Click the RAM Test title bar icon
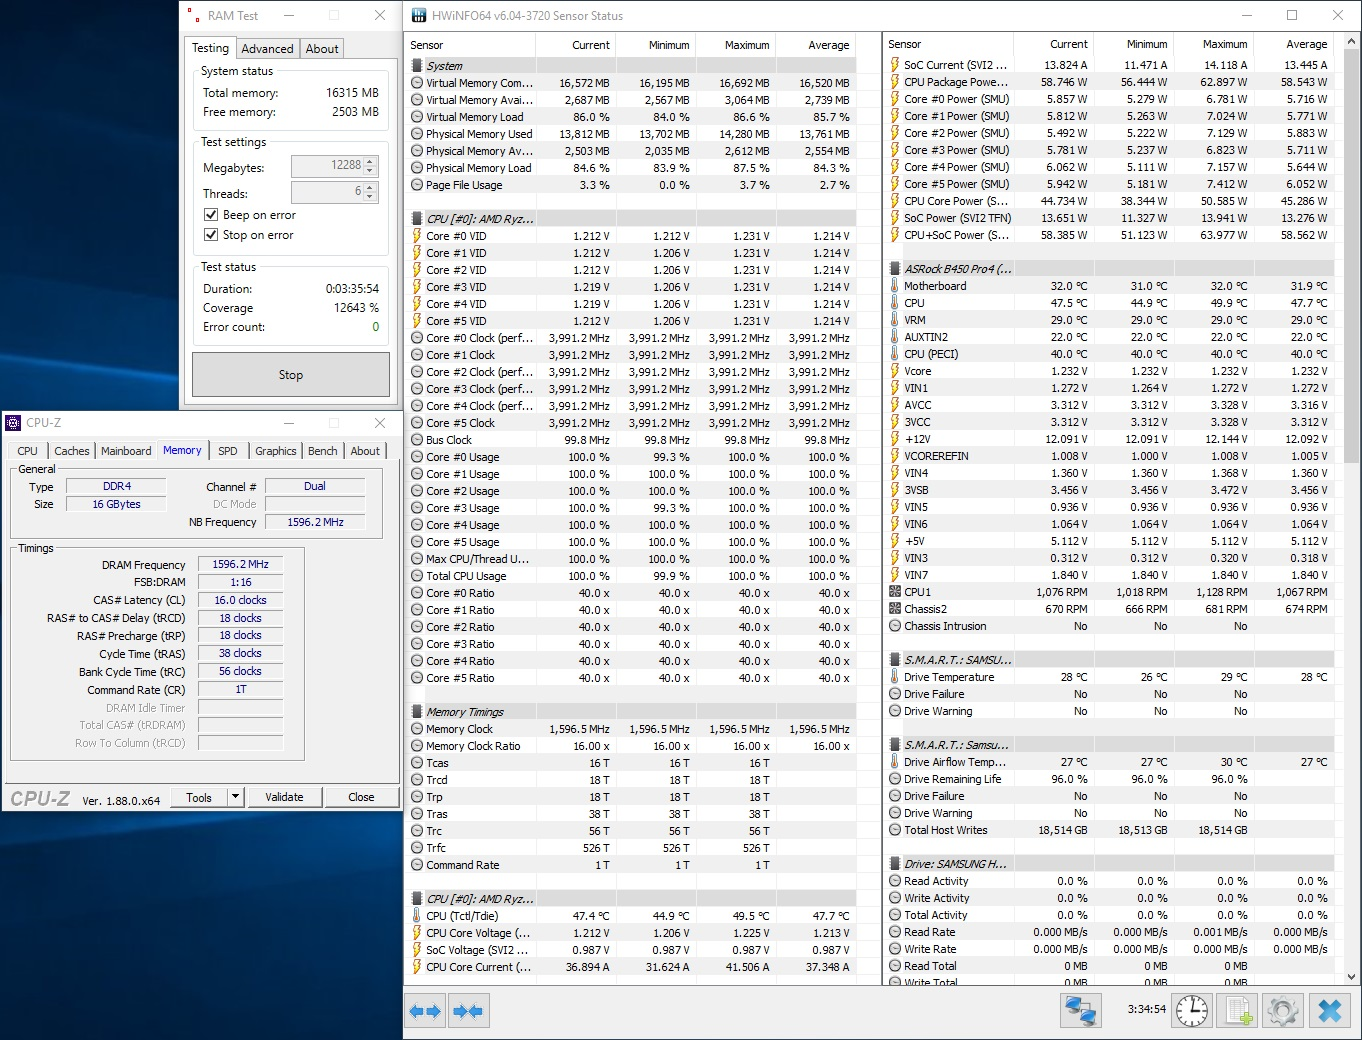This screenshot has height=1040, width=1362. click(192, 16)
